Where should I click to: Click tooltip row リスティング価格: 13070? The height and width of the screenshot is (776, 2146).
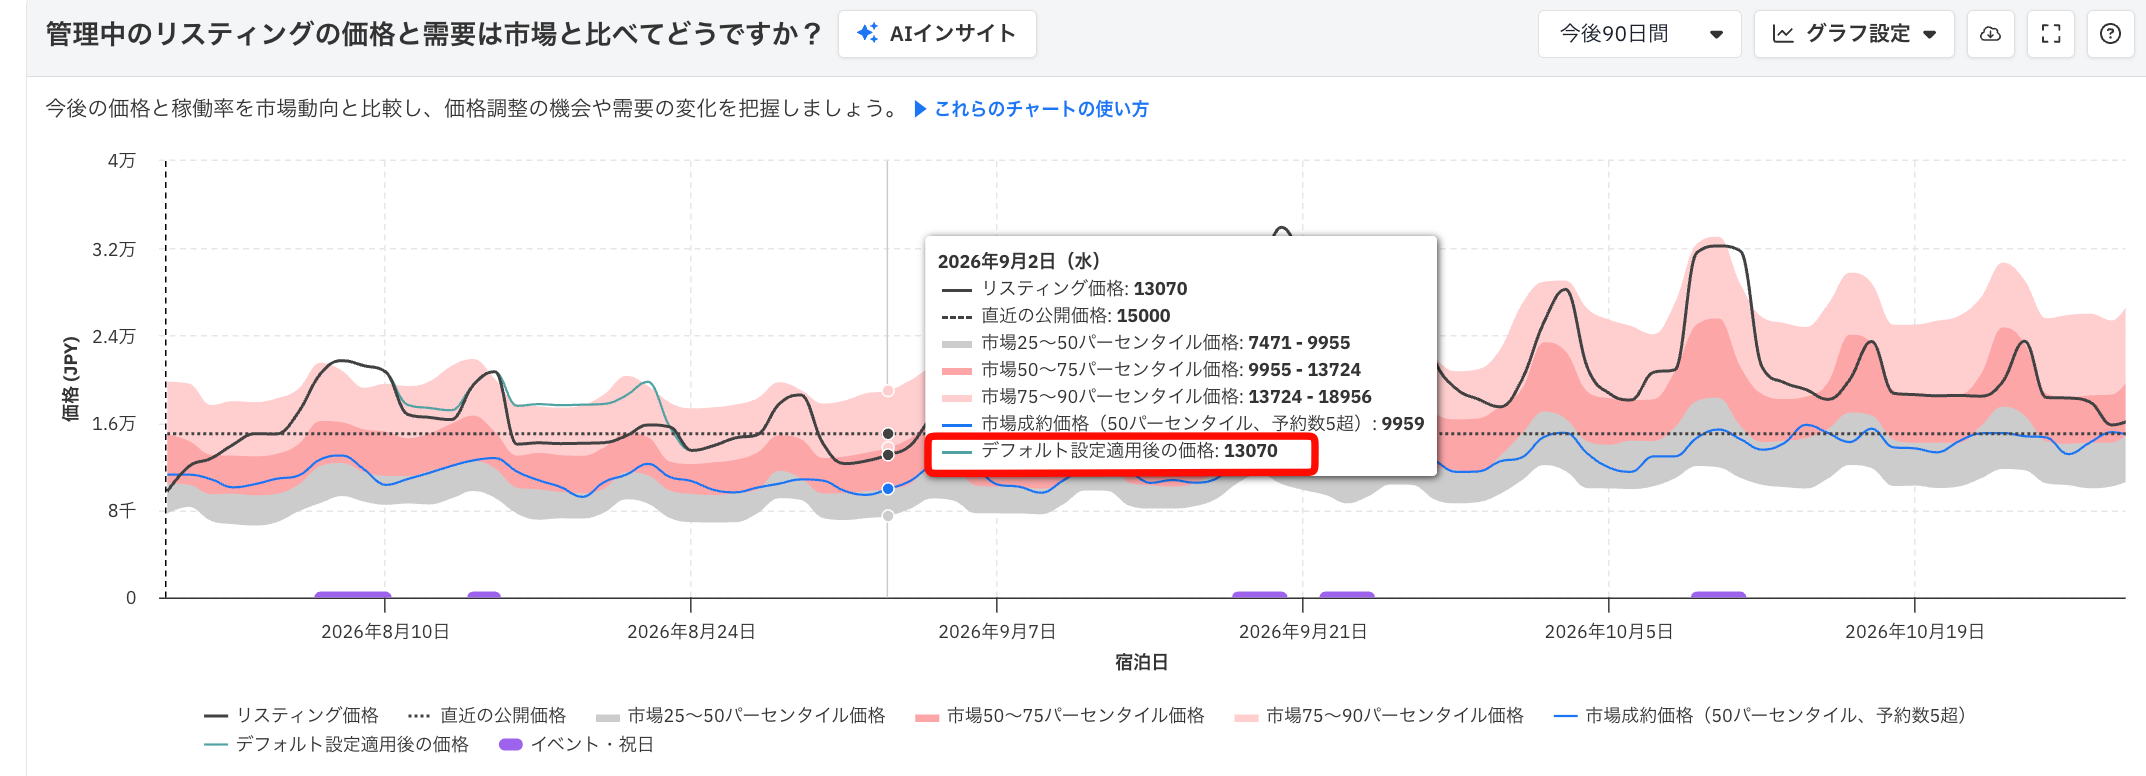[1064, 289]
